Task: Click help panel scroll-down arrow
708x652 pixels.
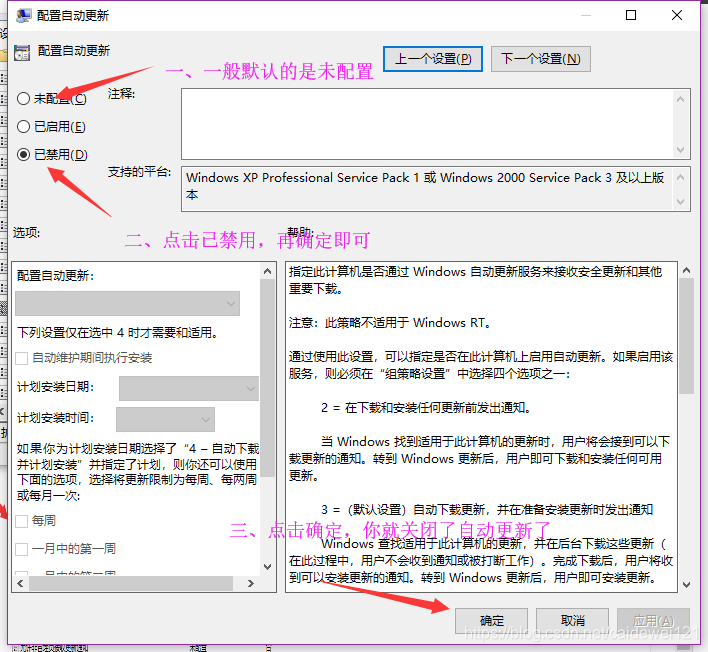Action: 686,585
